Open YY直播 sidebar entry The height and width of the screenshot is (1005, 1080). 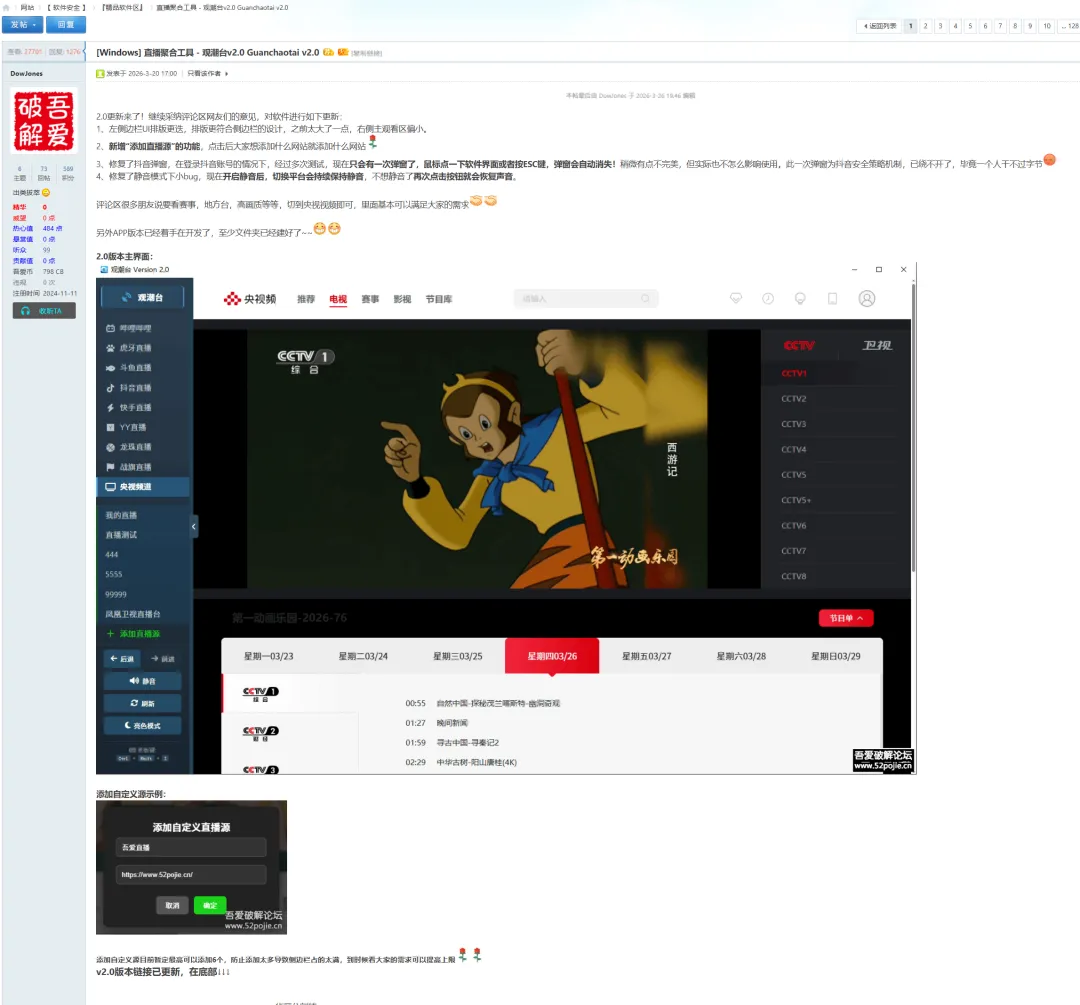pyautogui.click(x=143, y=427)
